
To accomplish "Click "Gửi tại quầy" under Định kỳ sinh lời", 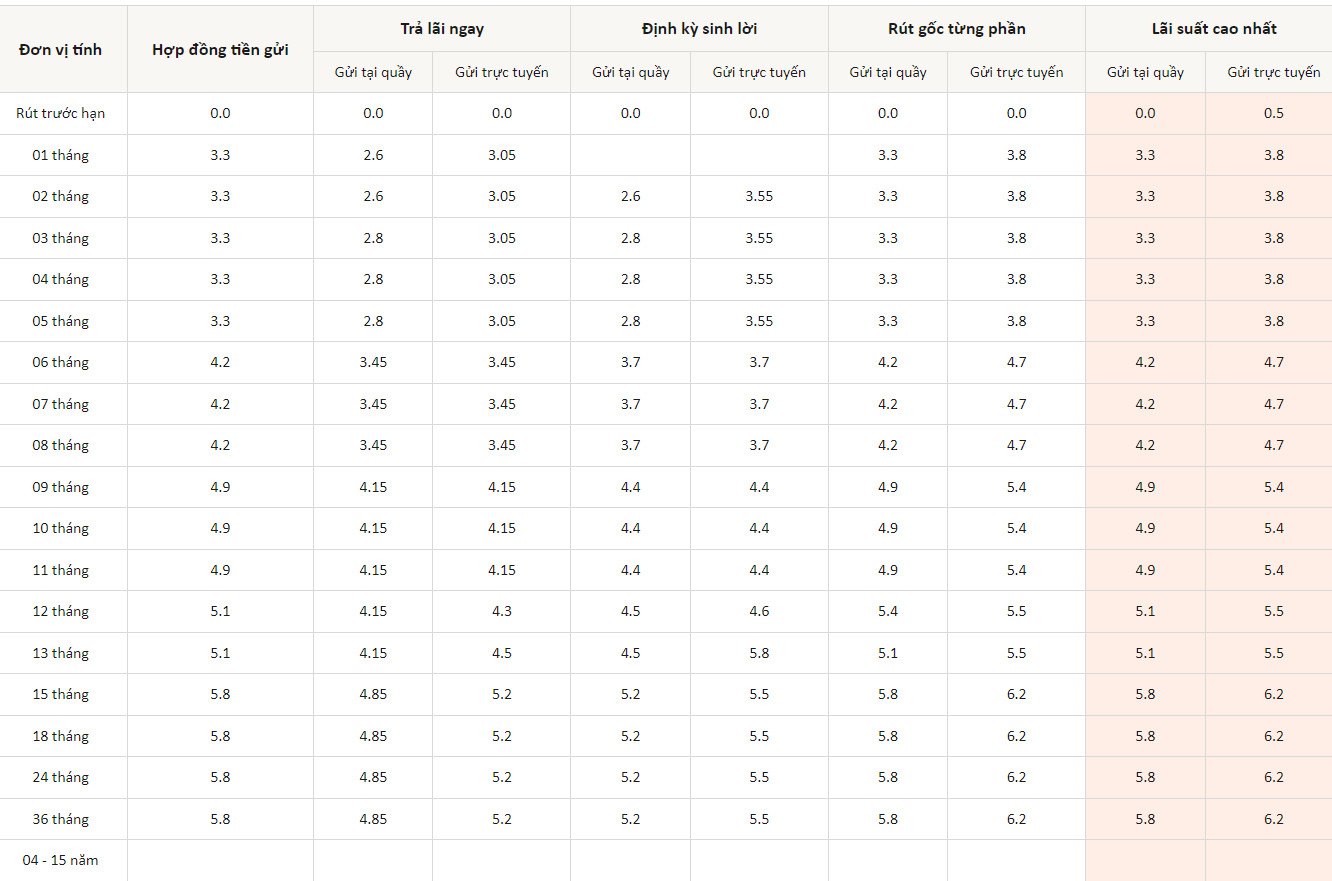I will click(630, 72).
